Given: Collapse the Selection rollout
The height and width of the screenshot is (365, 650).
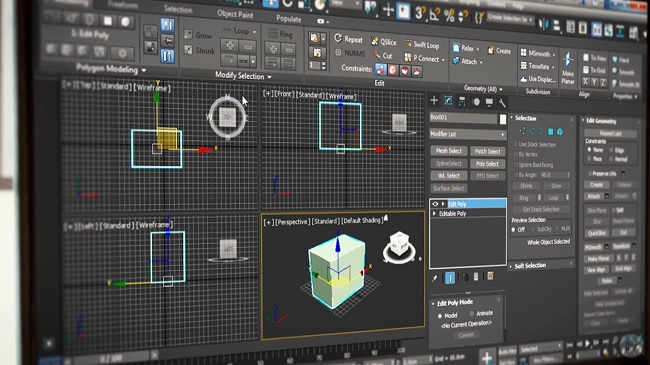Looking at the screenshot, I should pos(512,118).
